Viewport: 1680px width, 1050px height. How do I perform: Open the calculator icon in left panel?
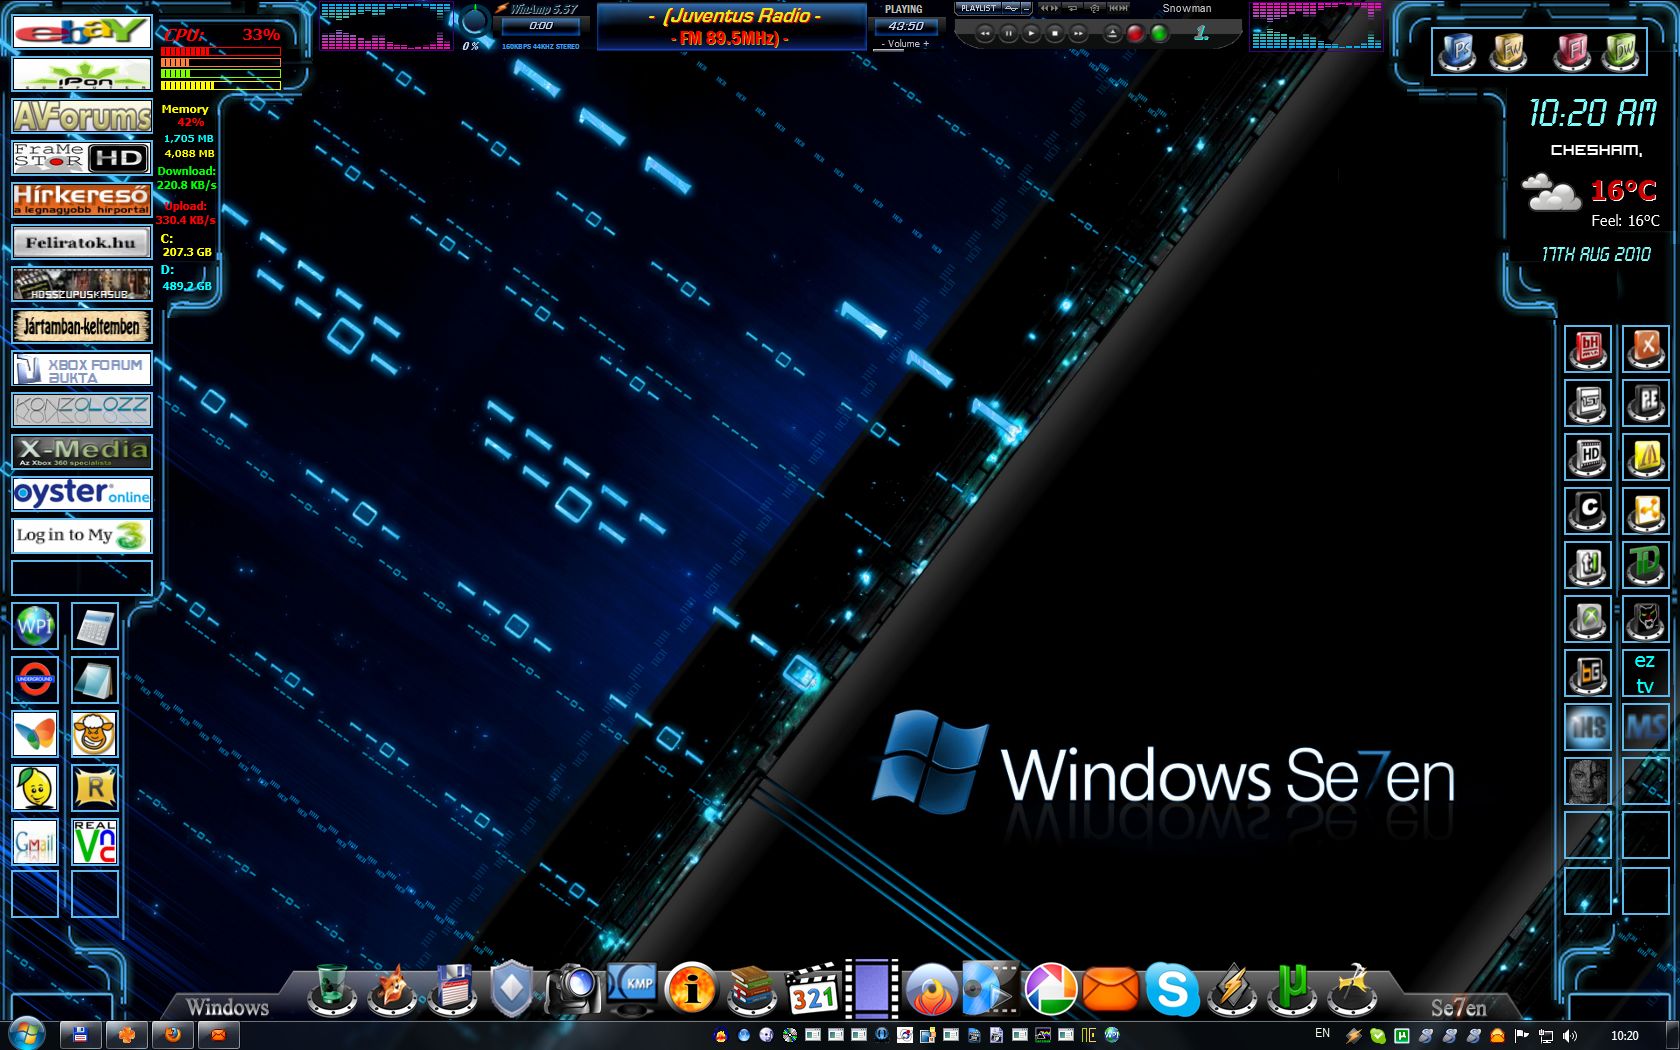coord(95,626)
